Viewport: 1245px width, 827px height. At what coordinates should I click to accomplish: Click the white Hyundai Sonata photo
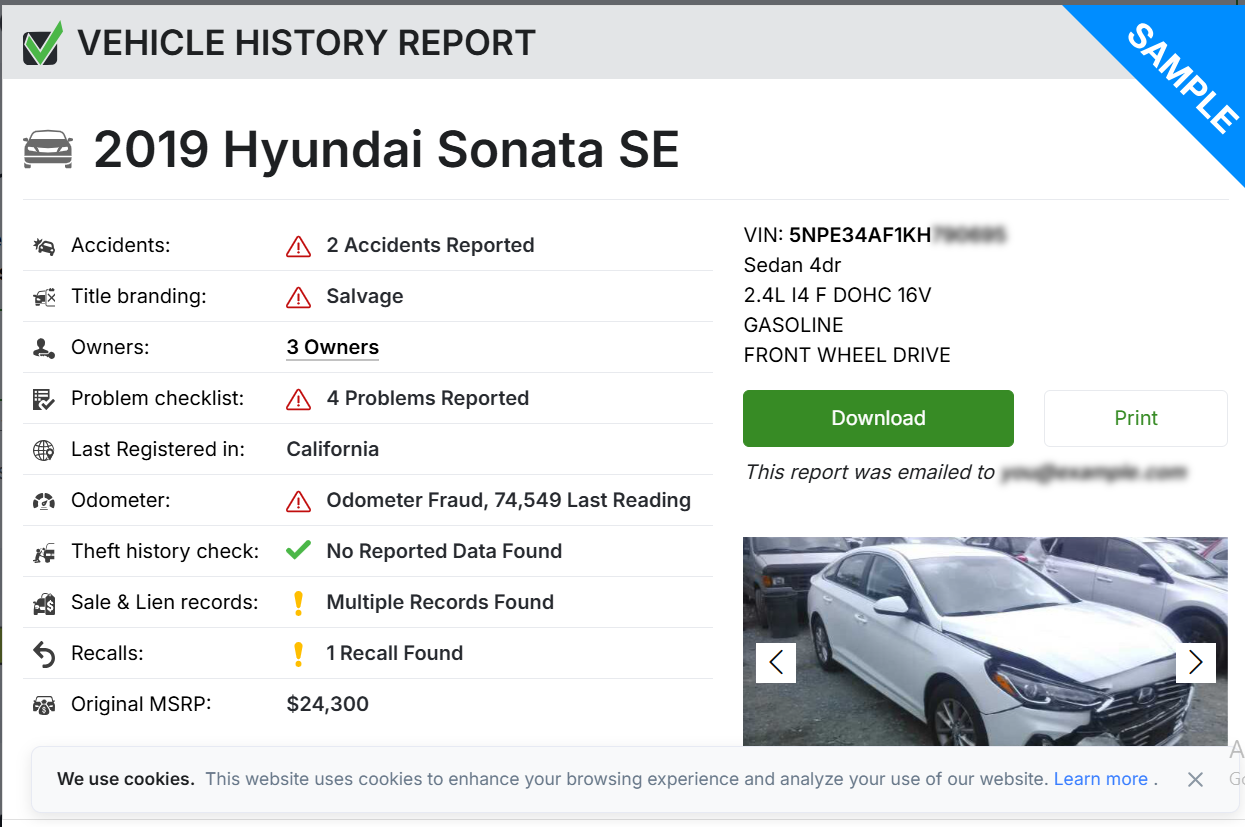[985, 641]
